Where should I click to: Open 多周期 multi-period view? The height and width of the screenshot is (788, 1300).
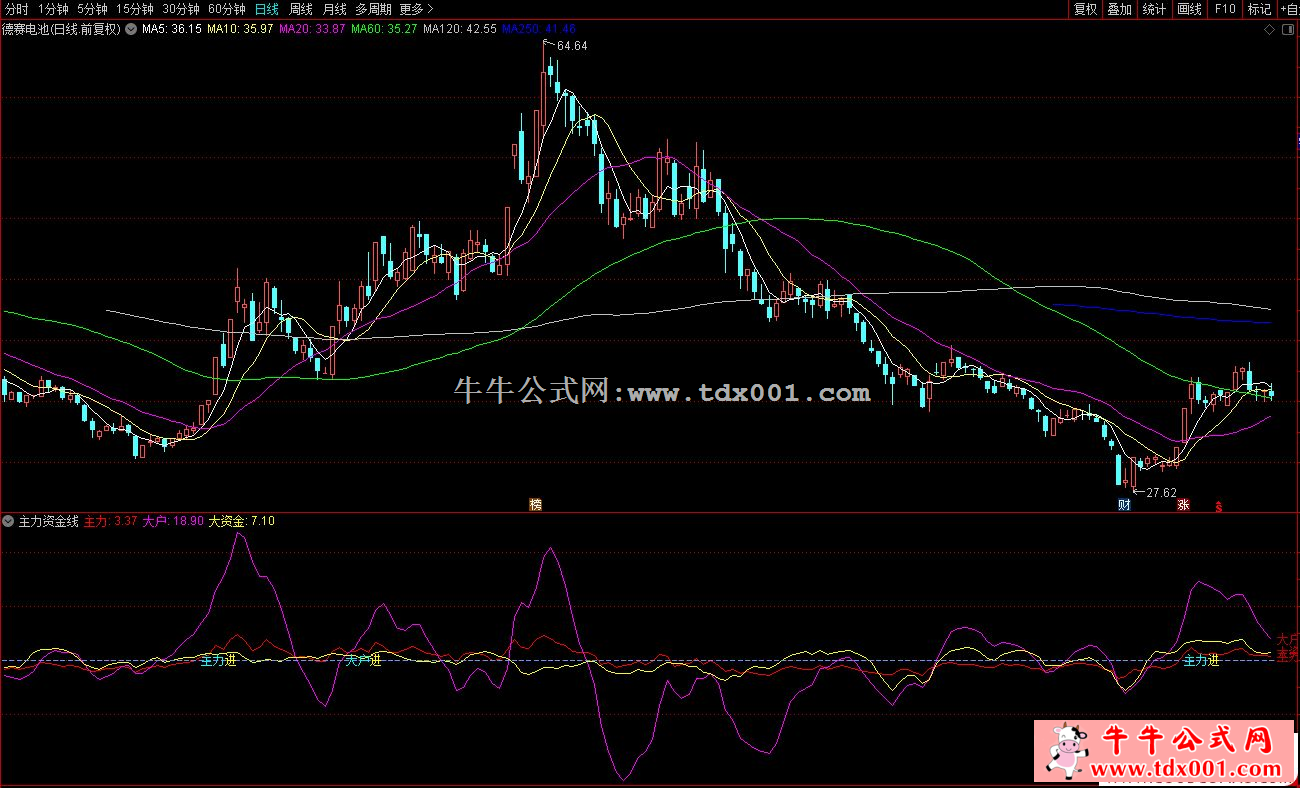click(374, 9)
